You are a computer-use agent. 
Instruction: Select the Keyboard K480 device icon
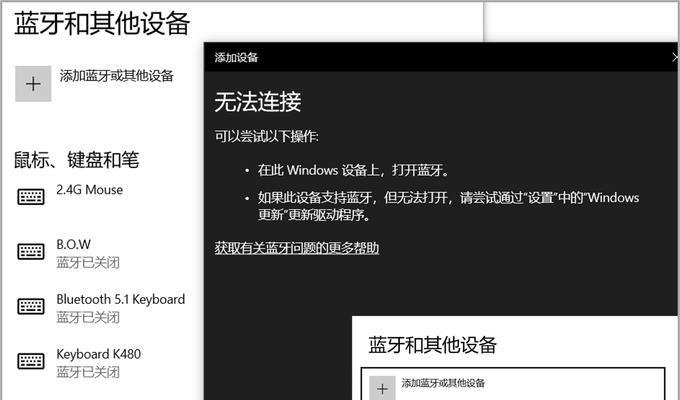point(31,361)
